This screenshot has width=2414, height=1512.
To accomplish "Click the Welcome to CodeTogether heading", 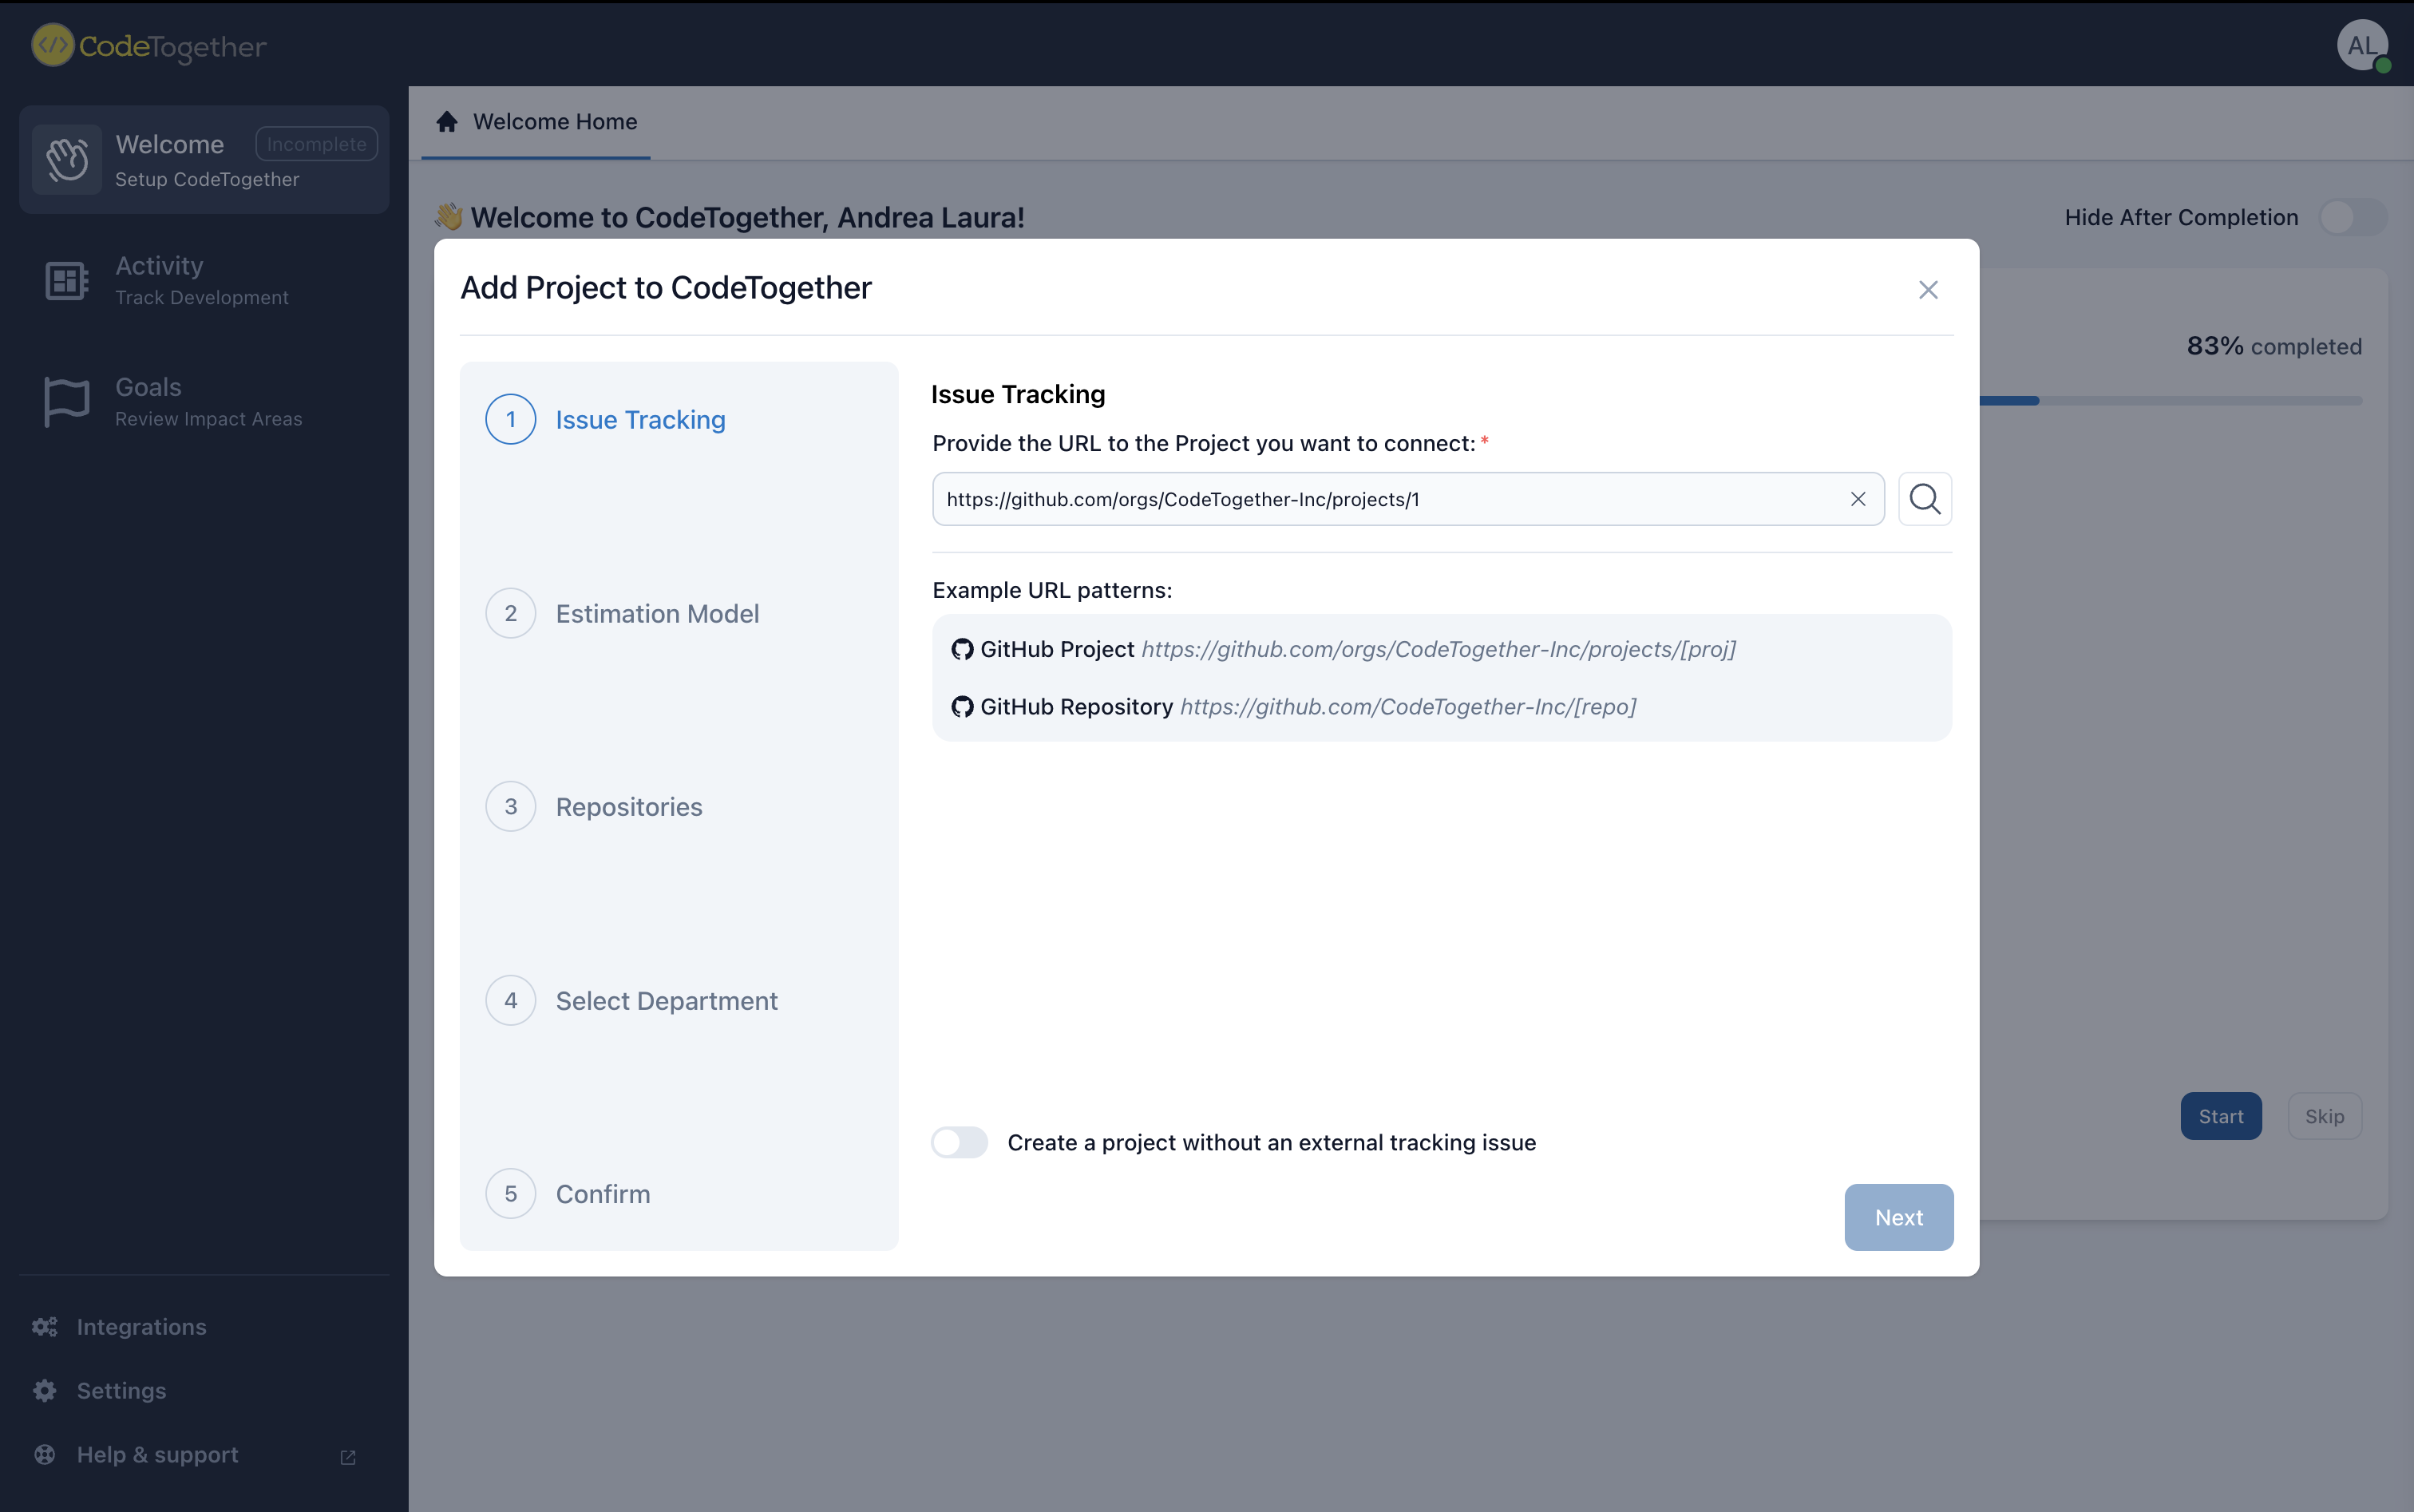I will (x=747, y=217).
